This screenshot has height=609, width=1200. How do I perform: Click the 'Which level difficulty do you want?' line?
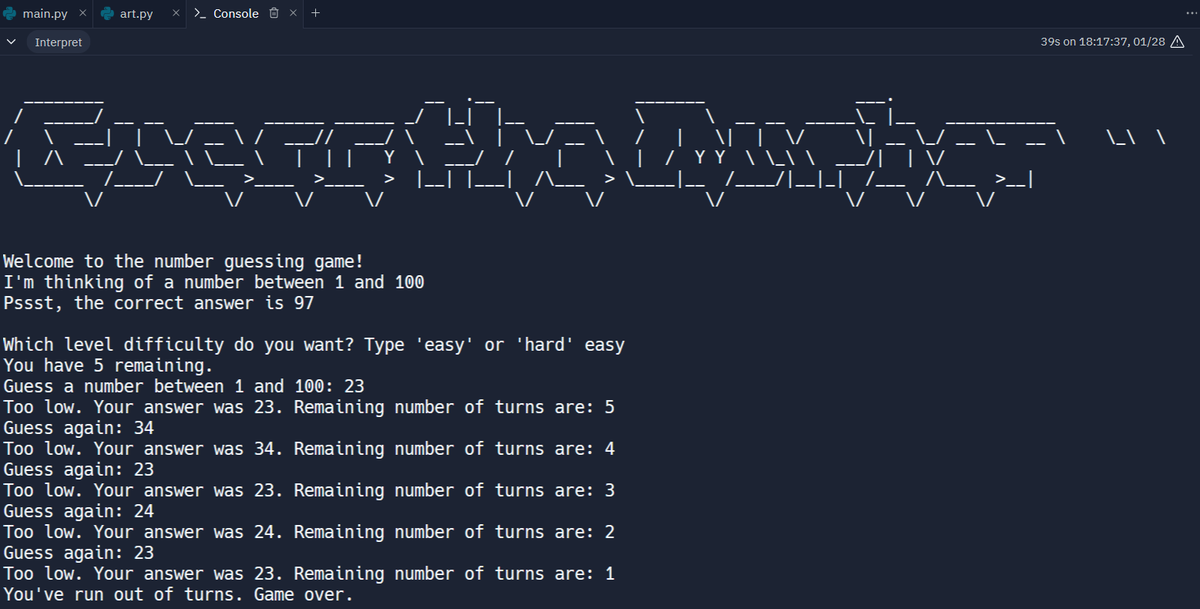coord(314,345)
